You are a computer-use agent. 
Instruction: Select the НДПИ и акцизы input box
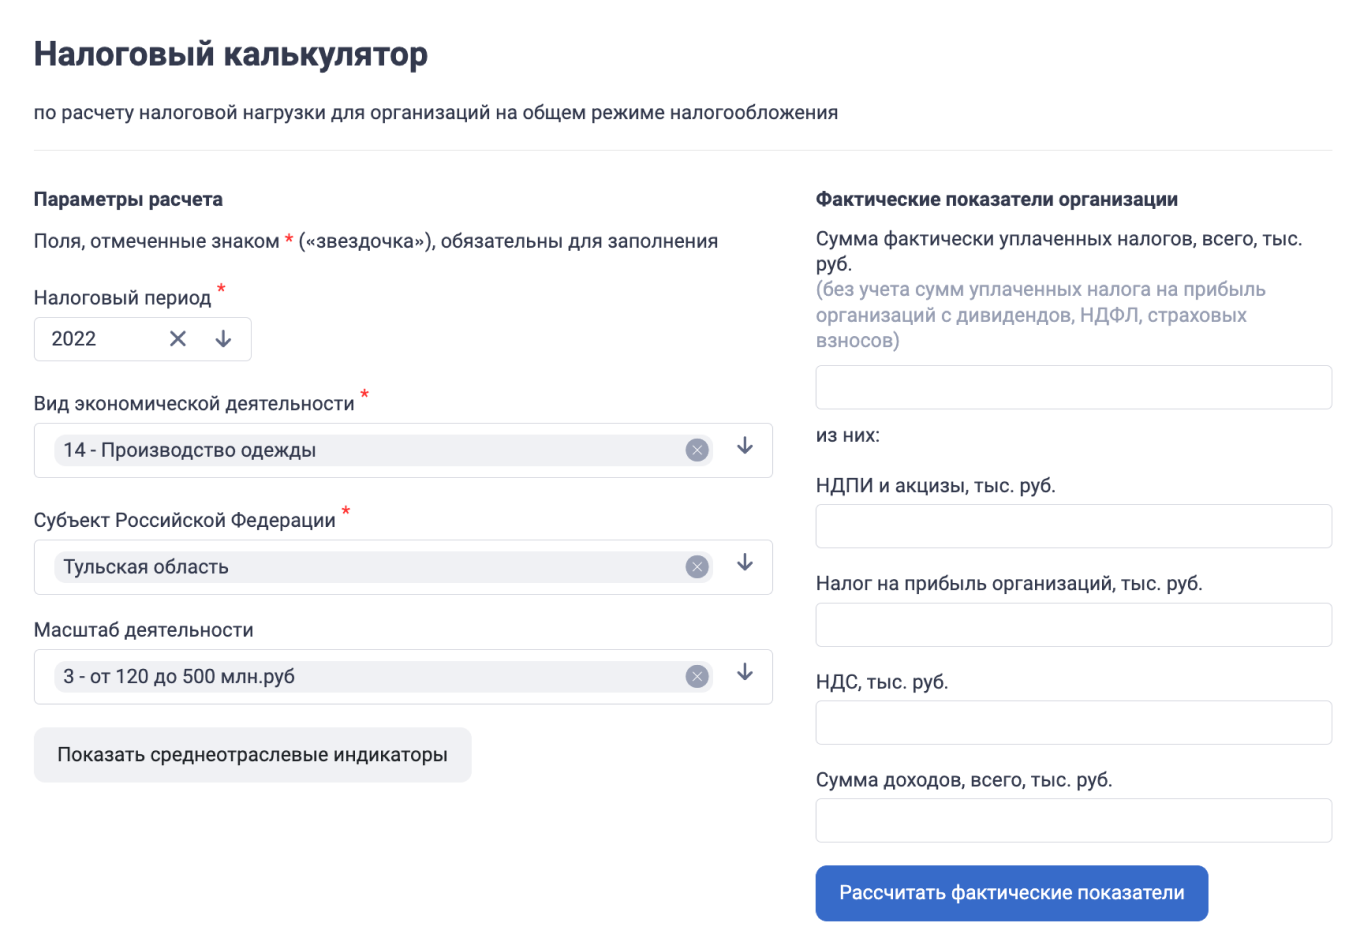[1073, 525]
